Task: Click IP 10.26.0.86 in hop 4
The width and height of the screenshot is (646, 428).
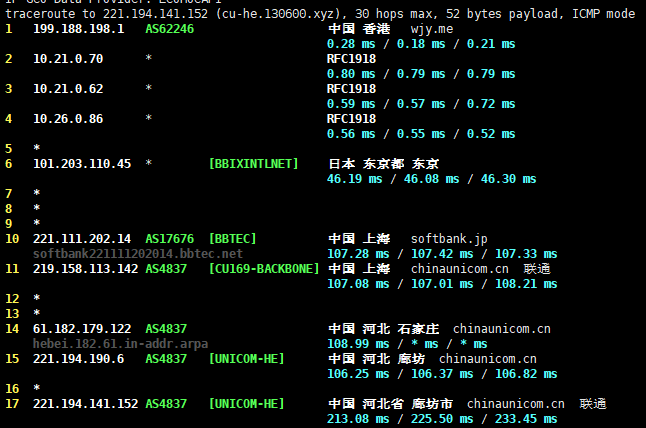Action: (68, 119)
